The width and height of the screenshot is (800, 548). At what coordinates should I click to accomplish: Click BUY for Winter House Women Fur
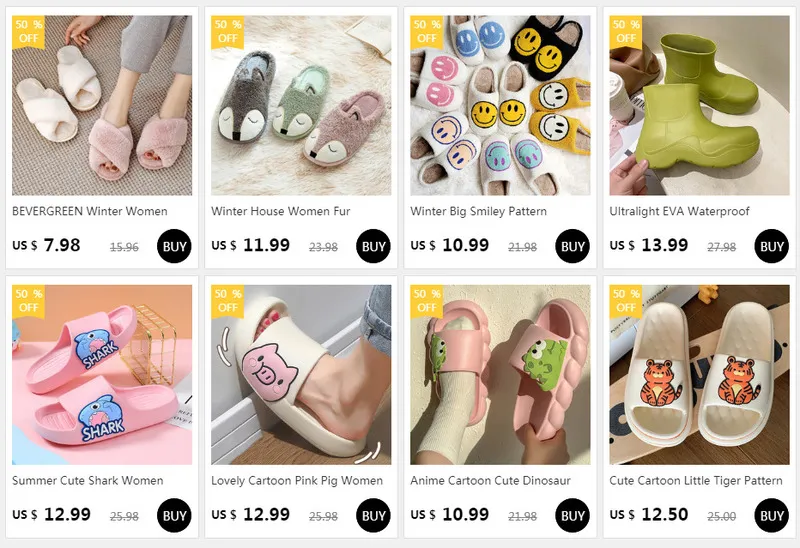pos(373,246)
